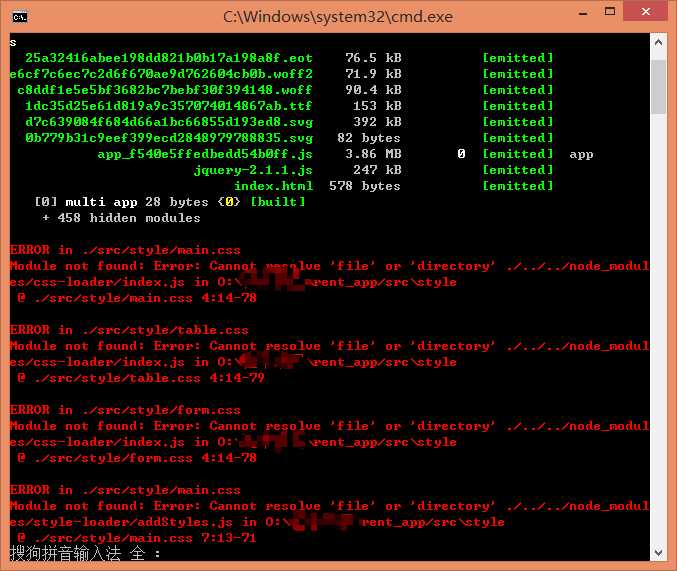Click the 392 kB size value

coord(377,122)
